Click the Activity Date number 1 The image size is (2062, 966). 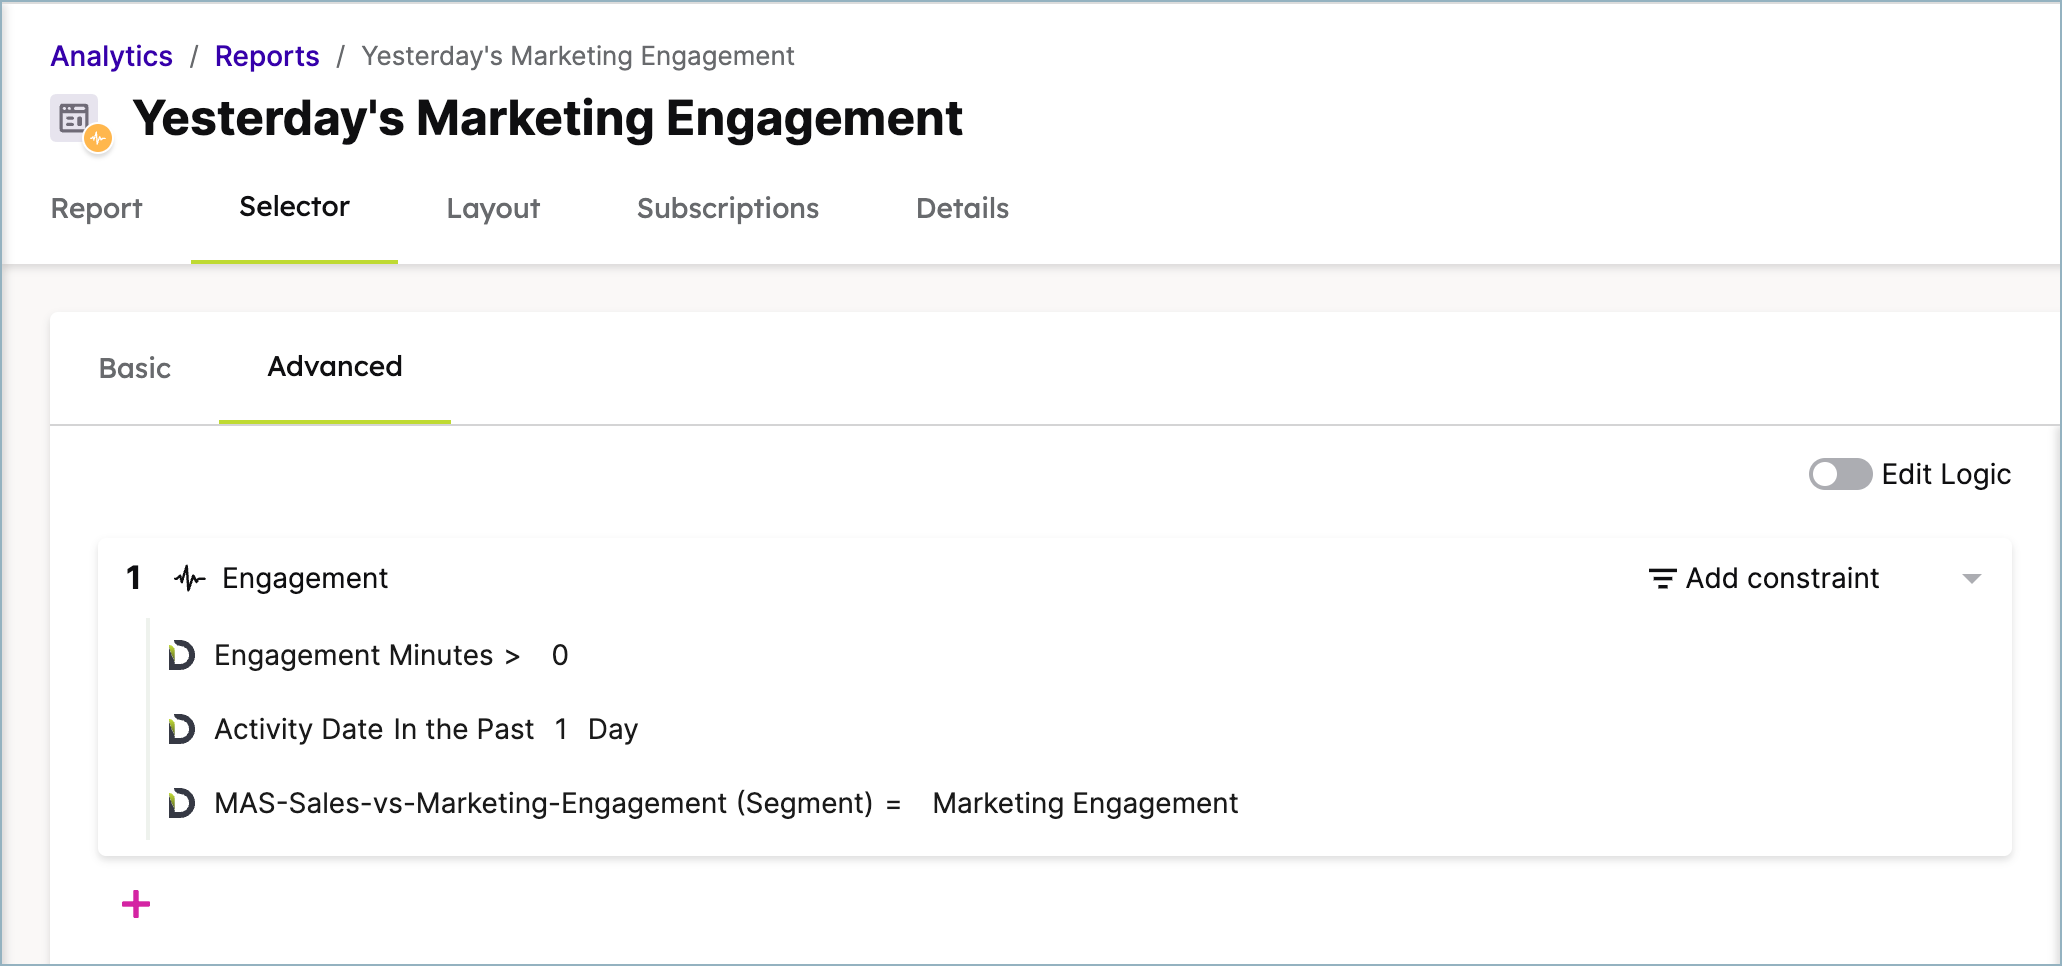[x=561, y=729]
